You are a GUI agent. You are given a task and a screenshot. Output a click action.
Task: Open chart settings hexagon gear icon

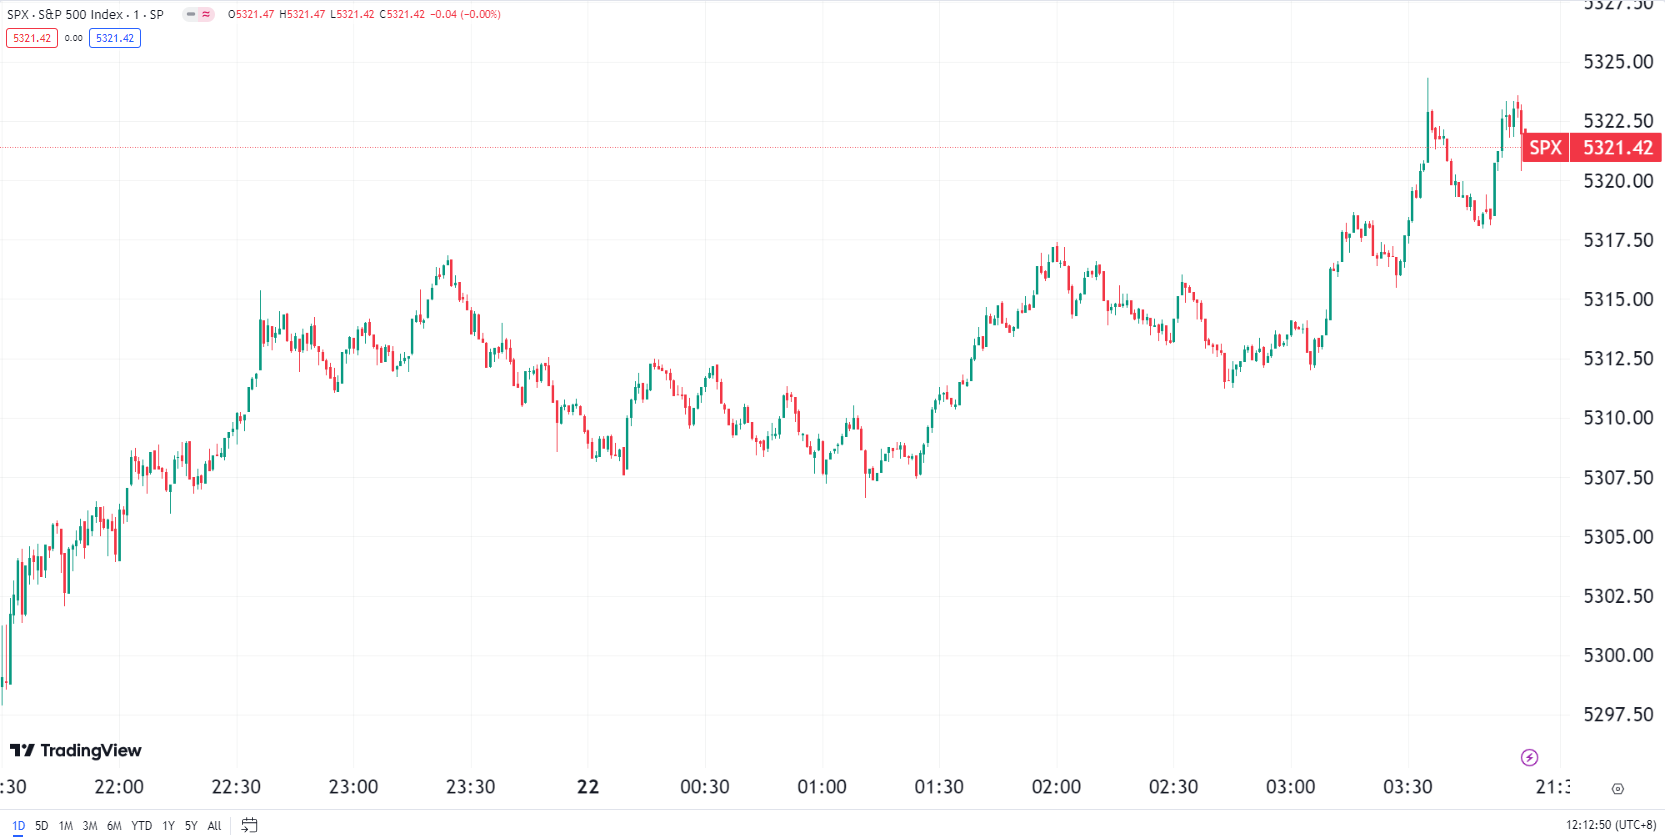[x=1618, y=789]
